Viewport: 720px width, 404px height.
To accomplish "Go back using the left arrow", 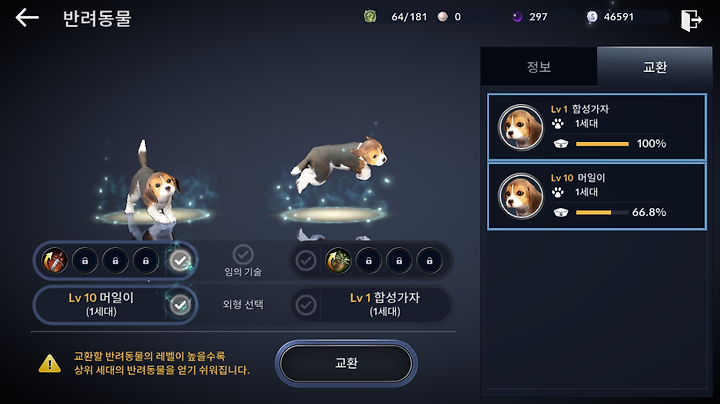I will click(x=27, y=18).
